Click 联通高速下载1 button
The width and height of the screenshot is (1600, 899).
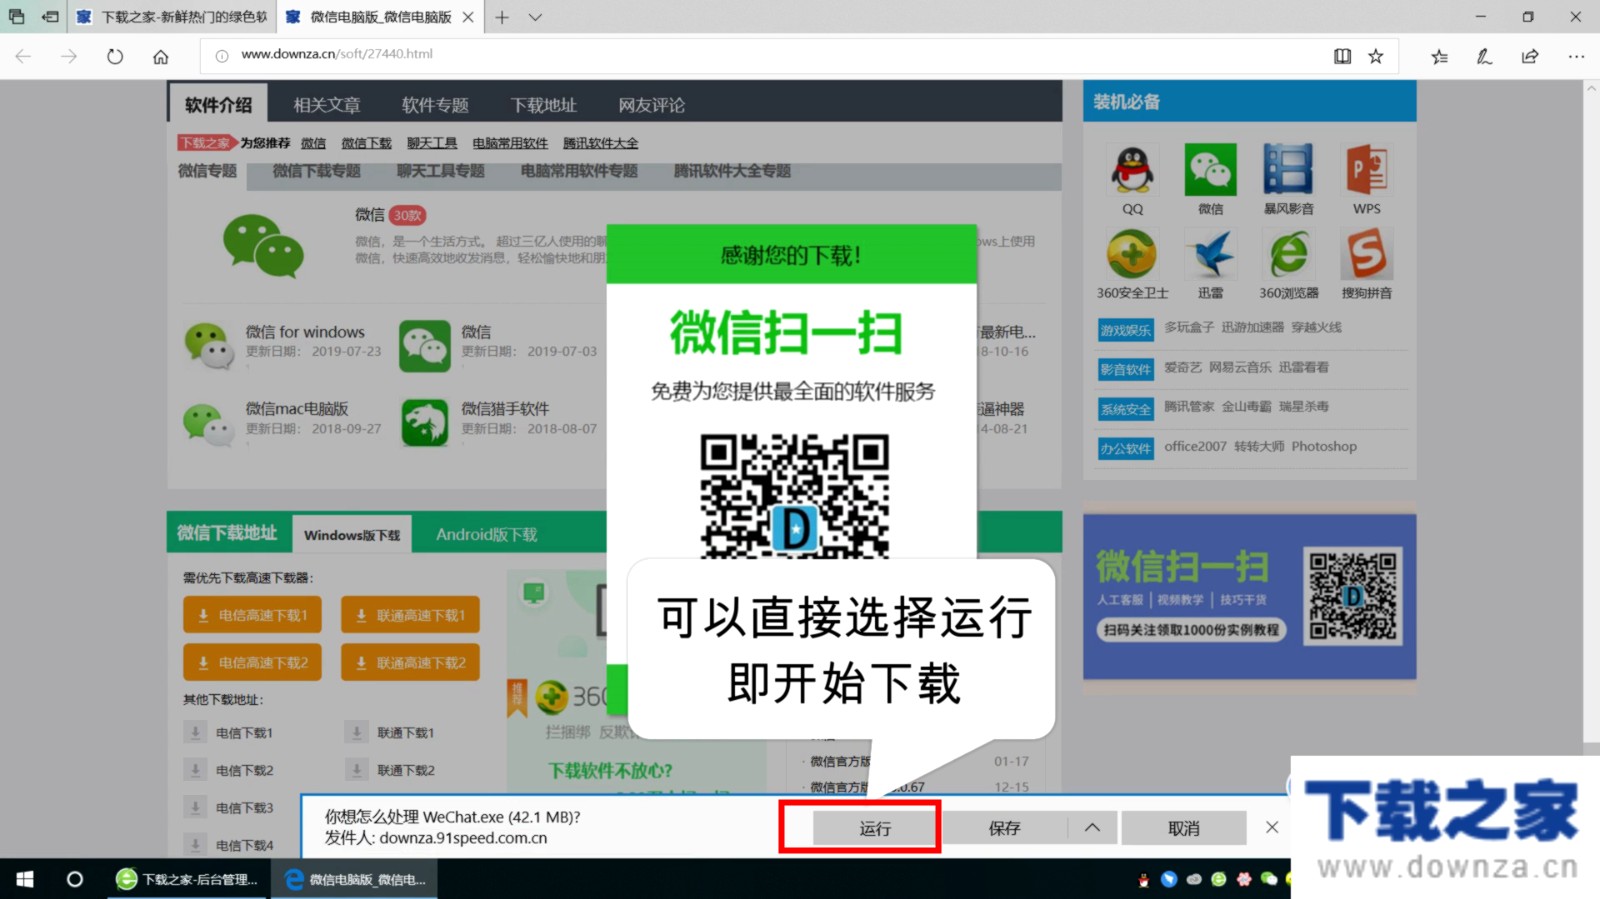[410, 615]
